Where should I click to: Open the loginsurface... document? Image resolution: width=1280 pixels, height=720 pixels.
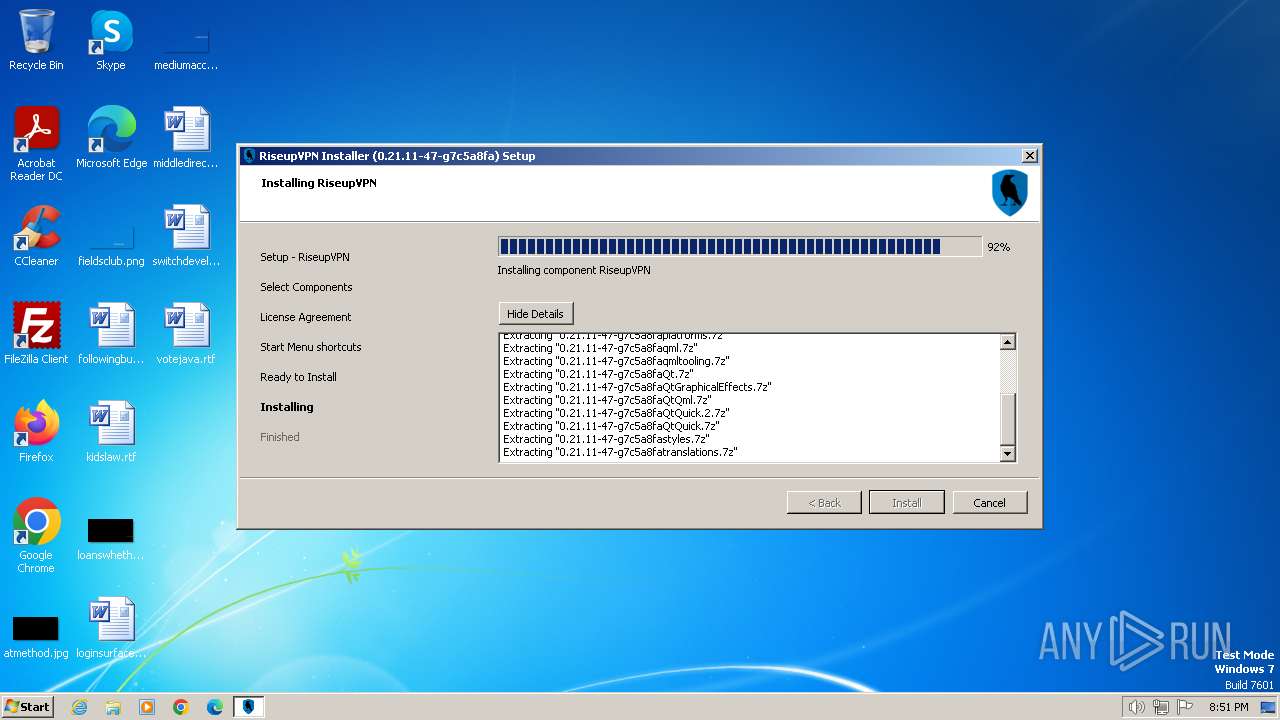(x=111, y=627)
